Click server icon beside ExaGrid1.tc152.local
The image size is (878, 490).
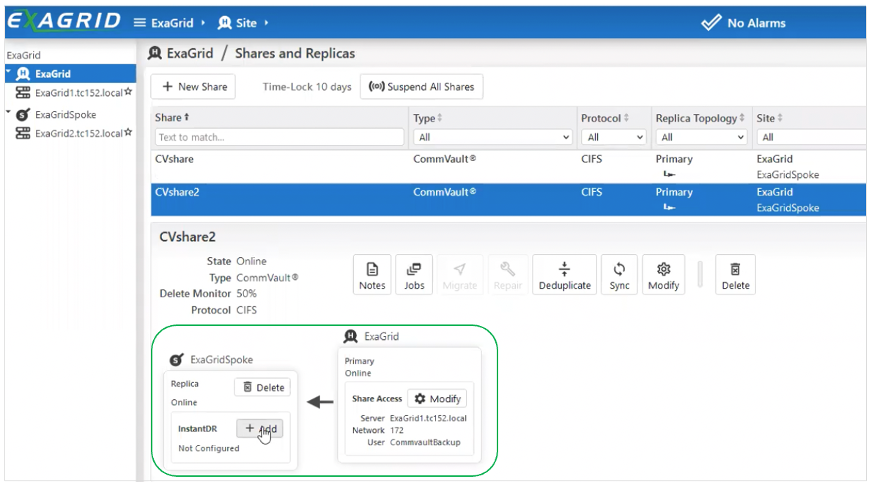[x=23, y=92]
